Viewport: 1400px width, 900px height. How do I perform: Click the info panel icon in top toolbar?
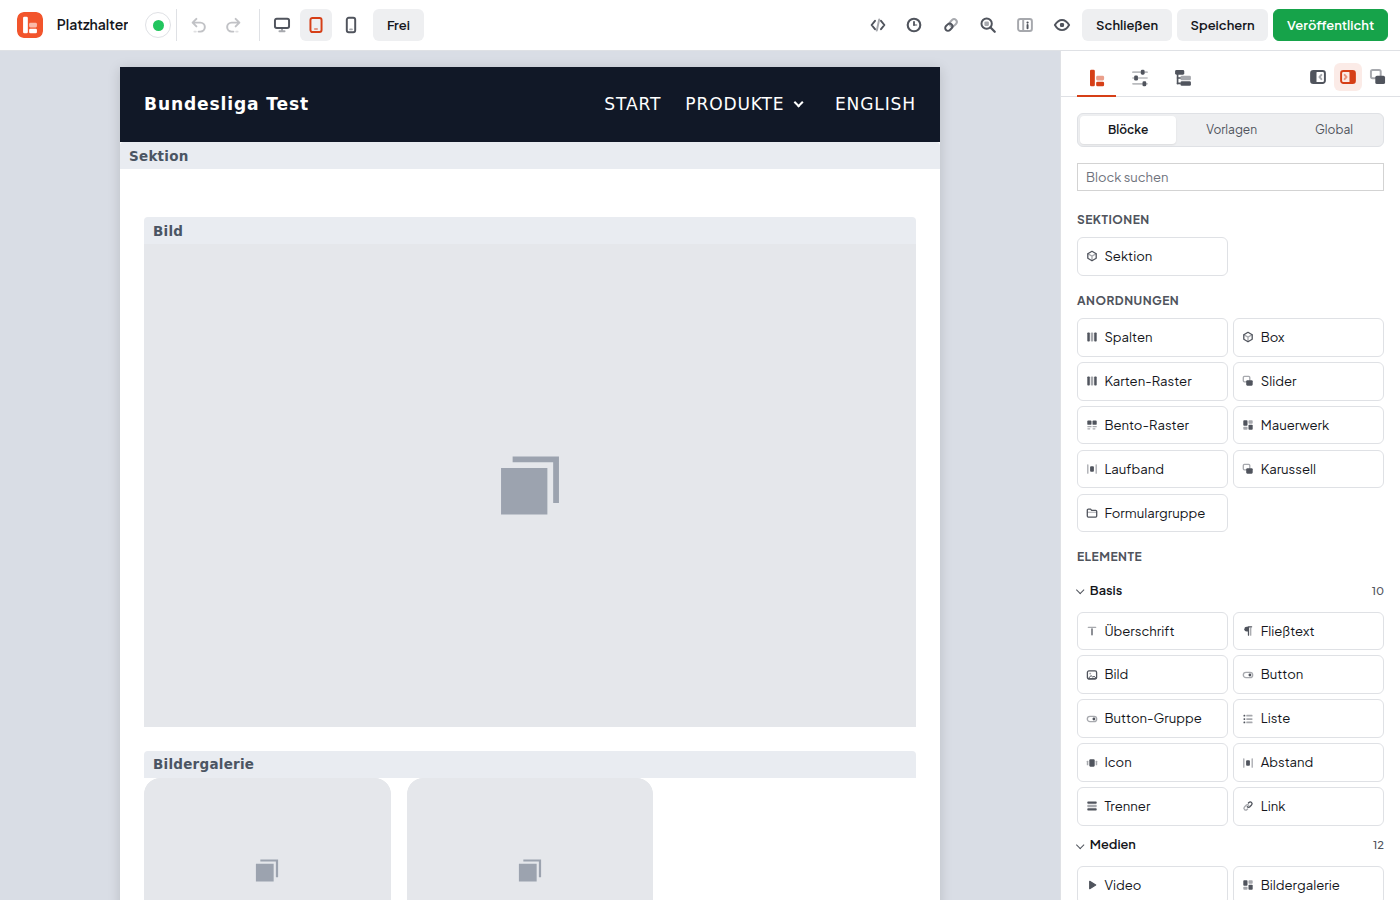pos(1025,25)
